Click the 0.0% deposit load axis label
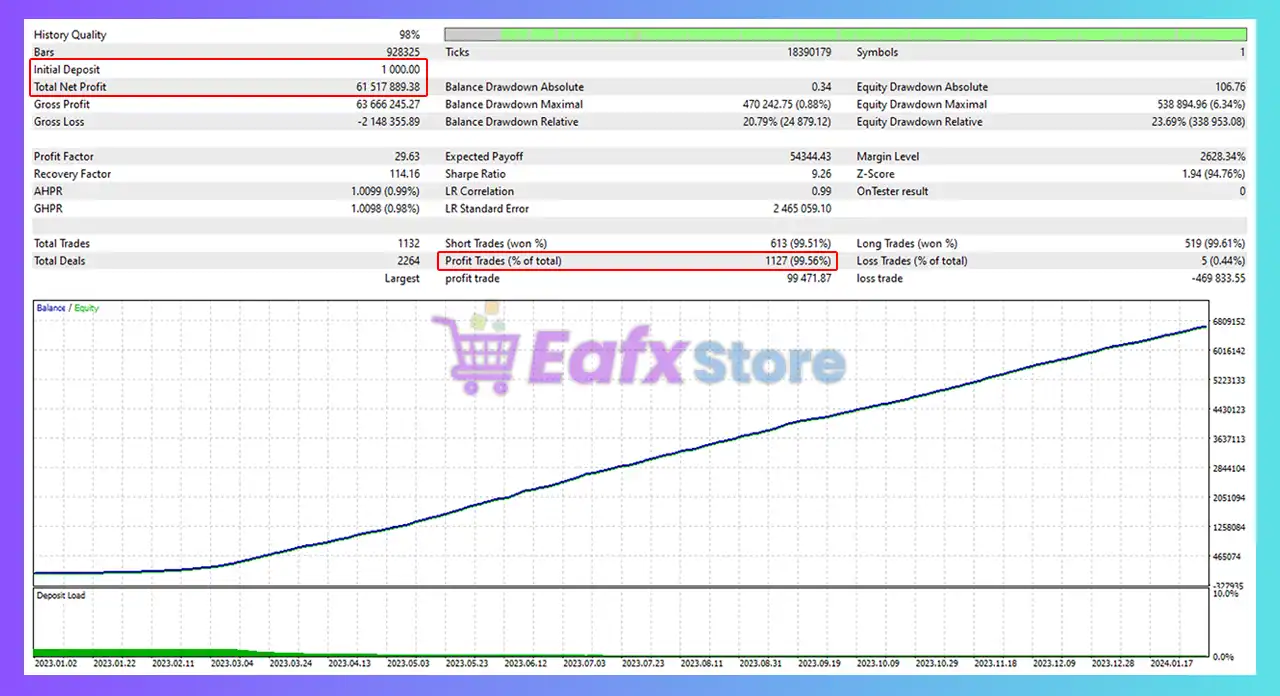The image size is (1280, 696). pos(1225,657)
